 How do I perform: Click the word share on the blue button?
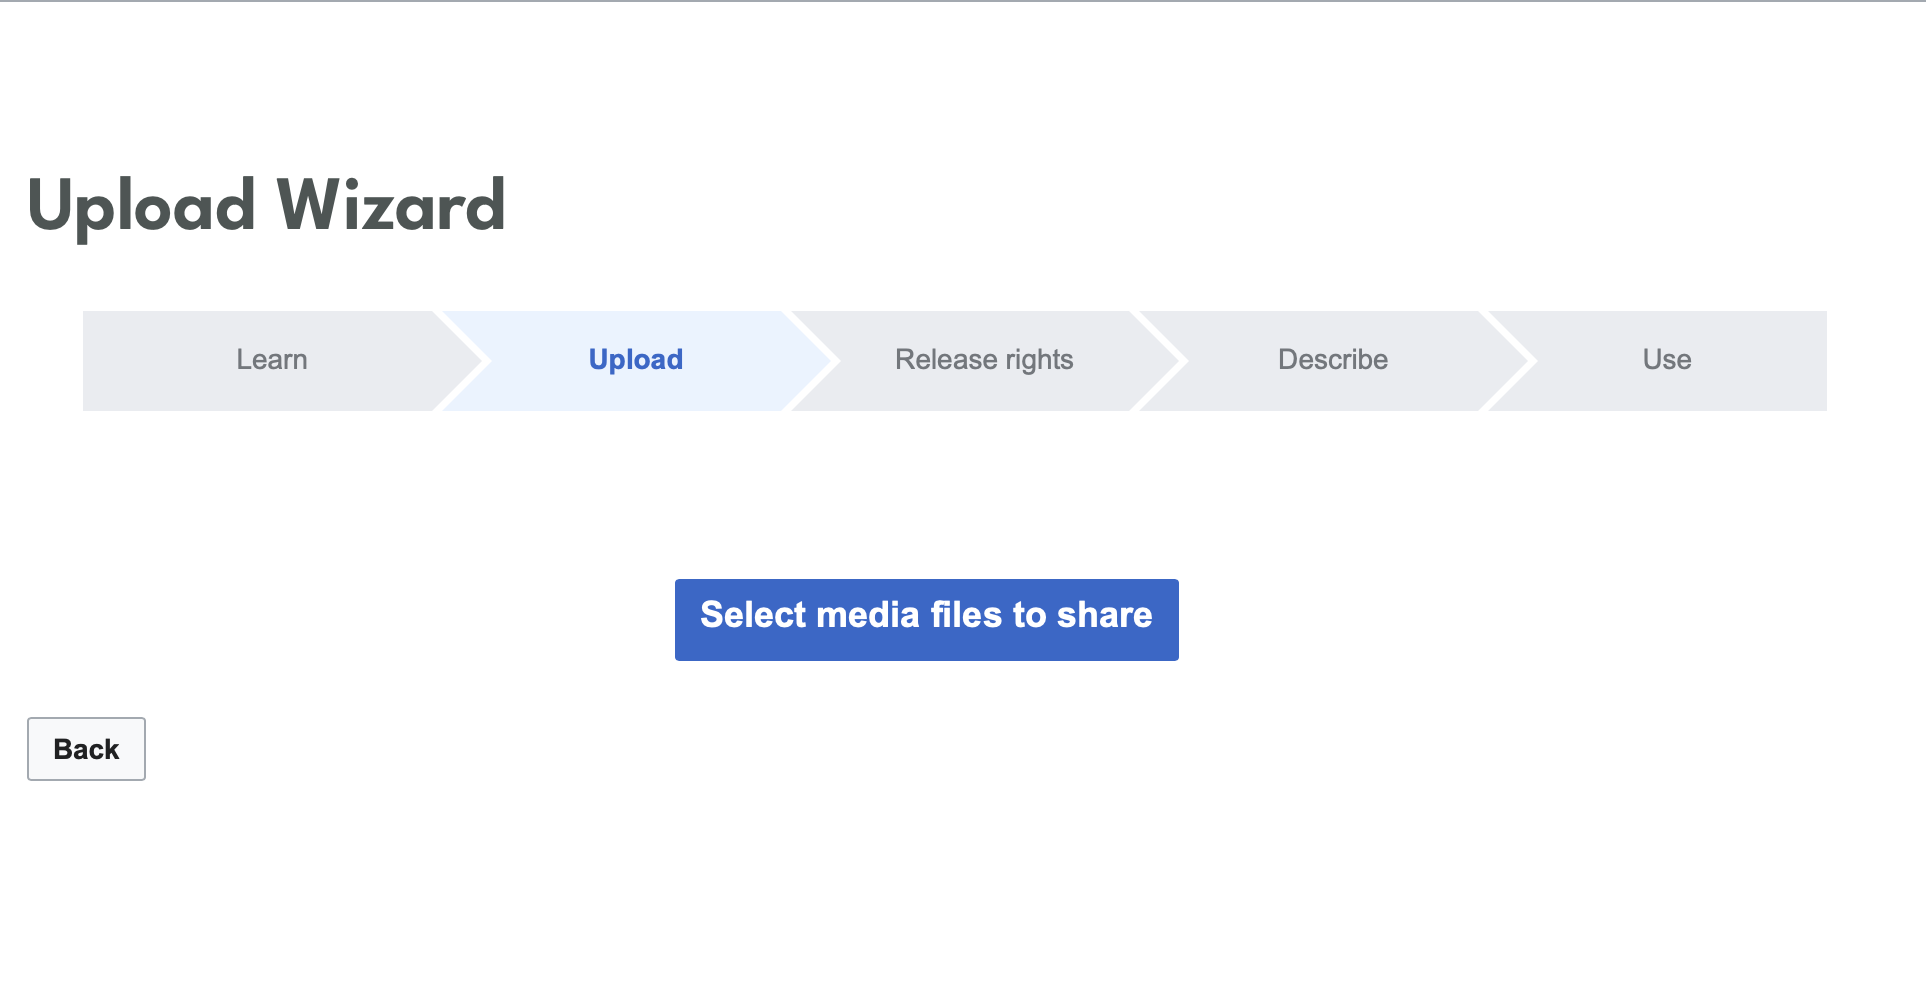(1104, 615)
